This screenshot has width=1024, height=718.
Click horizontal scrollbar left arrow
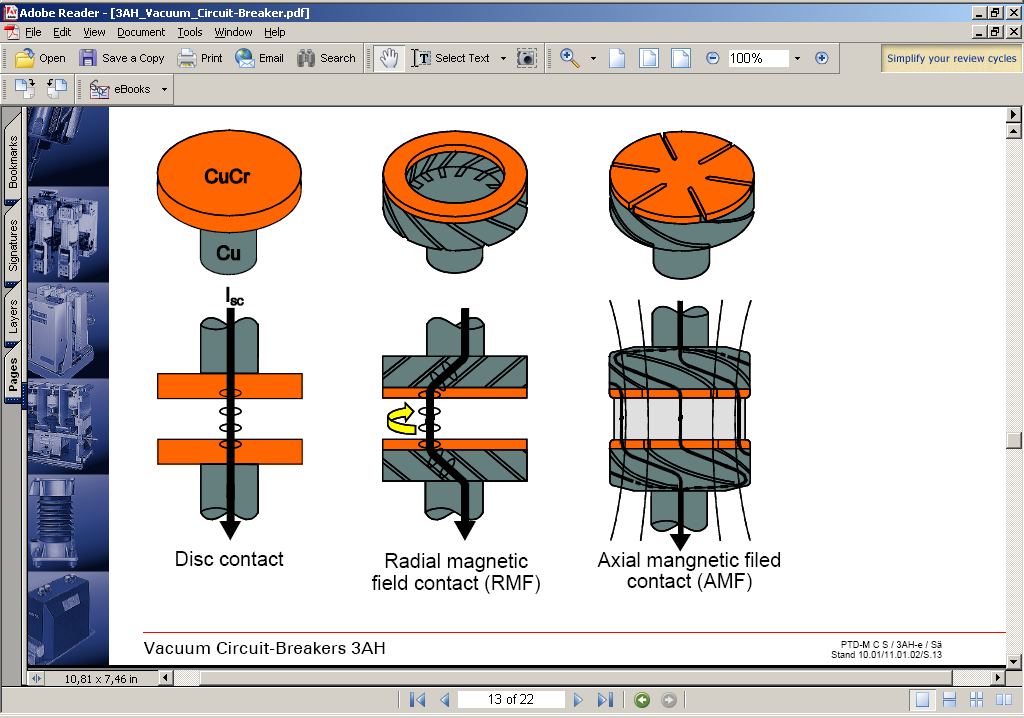pyautogui.click(x=165, y=677)
